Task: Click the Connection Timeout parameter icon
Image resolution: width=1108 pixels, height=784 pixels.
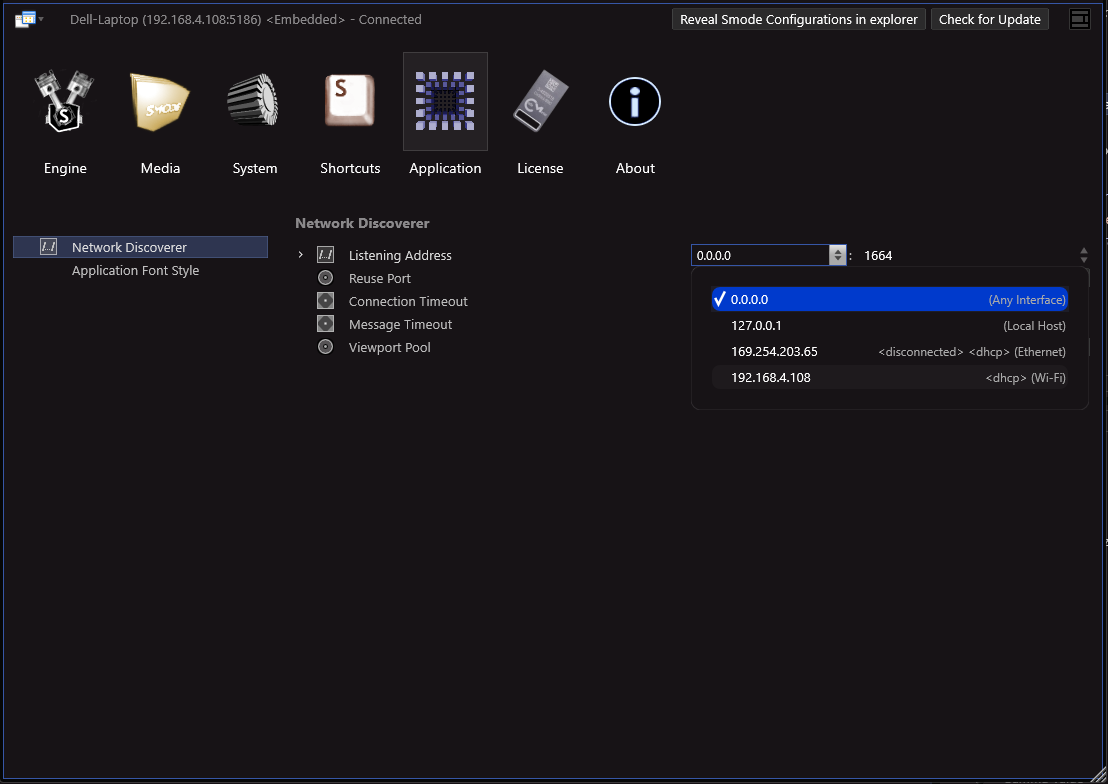Action: click(325, 301)
